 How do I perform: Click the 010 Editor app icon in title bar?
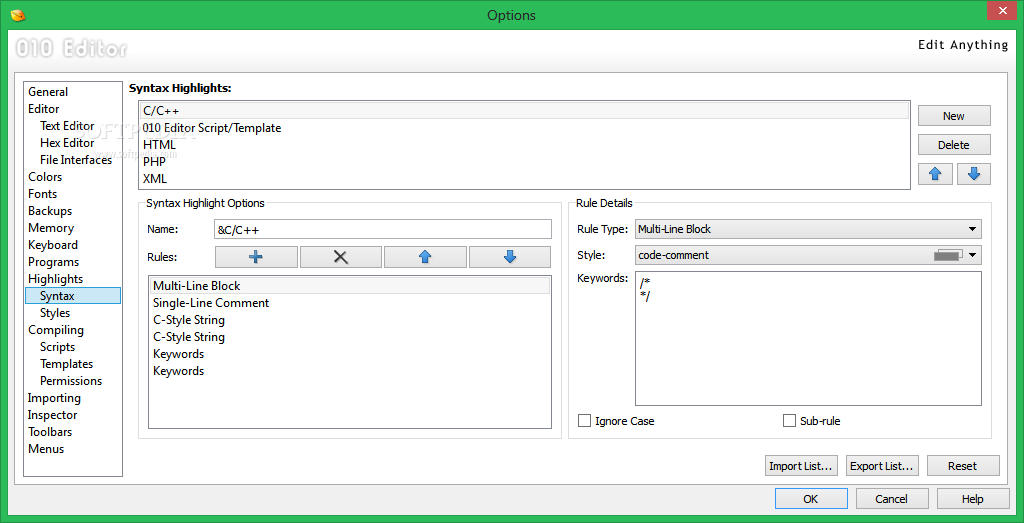pyautogui.click(x=19, y=15)
